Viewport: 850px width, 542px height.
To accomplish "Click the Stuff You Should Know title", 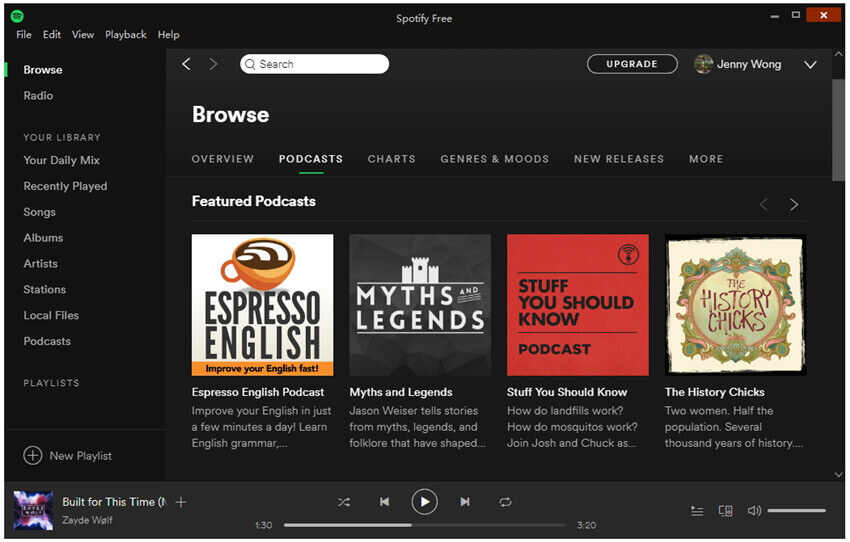I will tap(567, 392).
